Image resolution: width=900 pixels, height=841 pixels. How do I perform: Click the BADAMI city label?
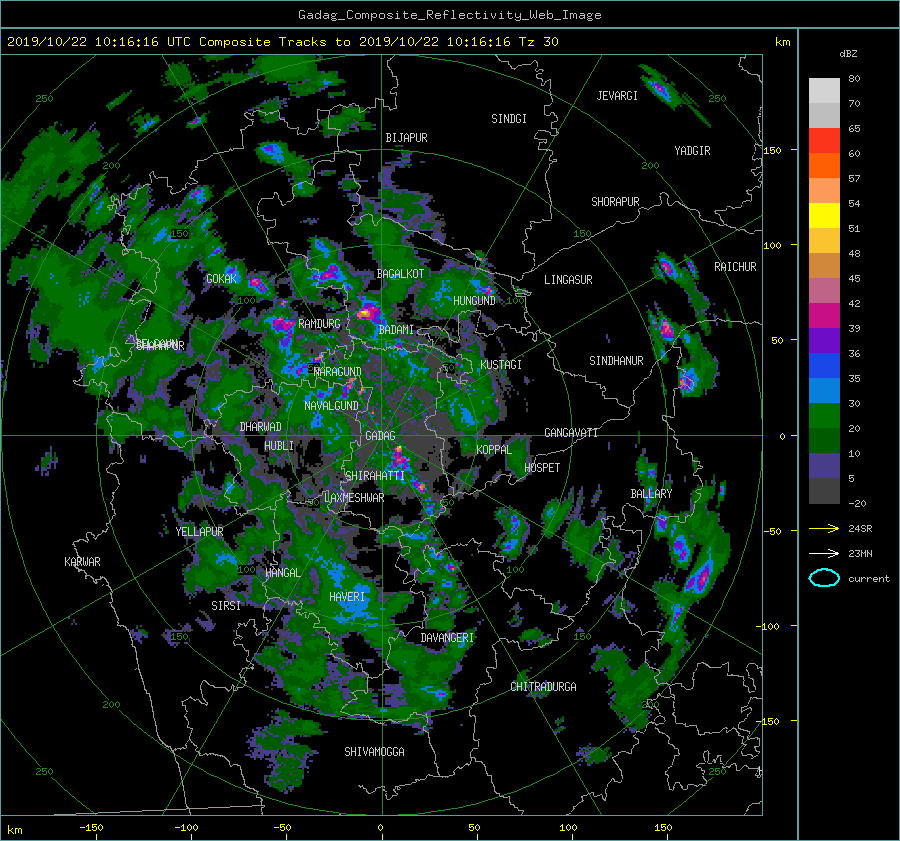click(396, 330)
